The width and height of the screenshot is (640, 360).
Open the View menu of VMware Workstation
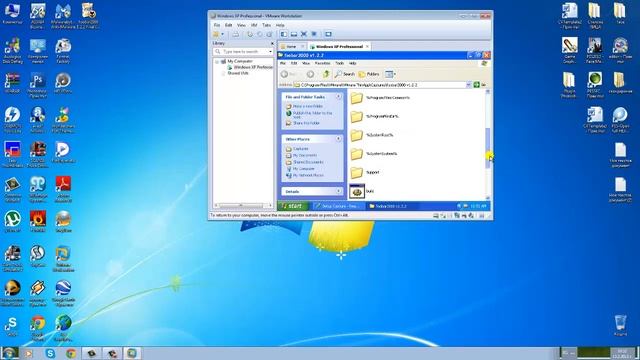point(241,25)
